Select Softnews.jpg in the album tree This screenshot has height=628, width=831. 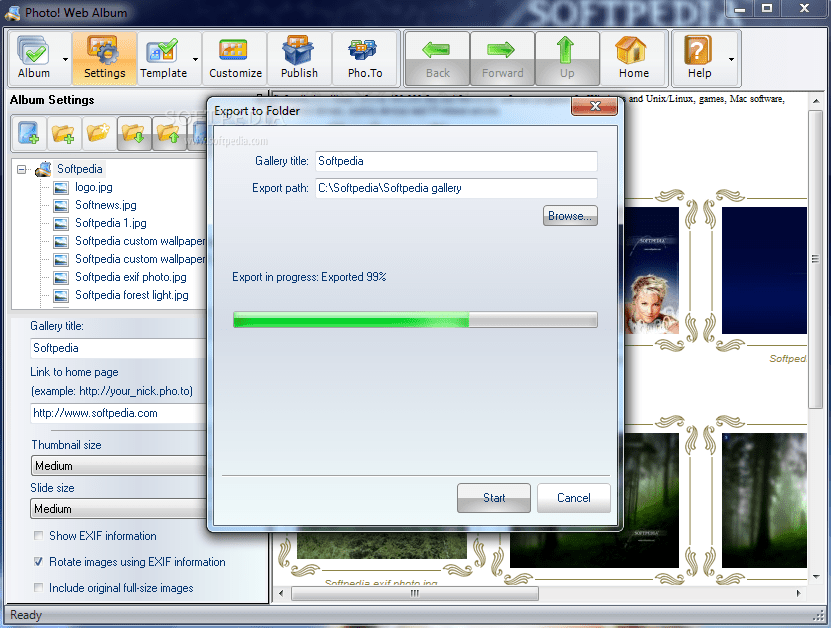tap(105, 206)
